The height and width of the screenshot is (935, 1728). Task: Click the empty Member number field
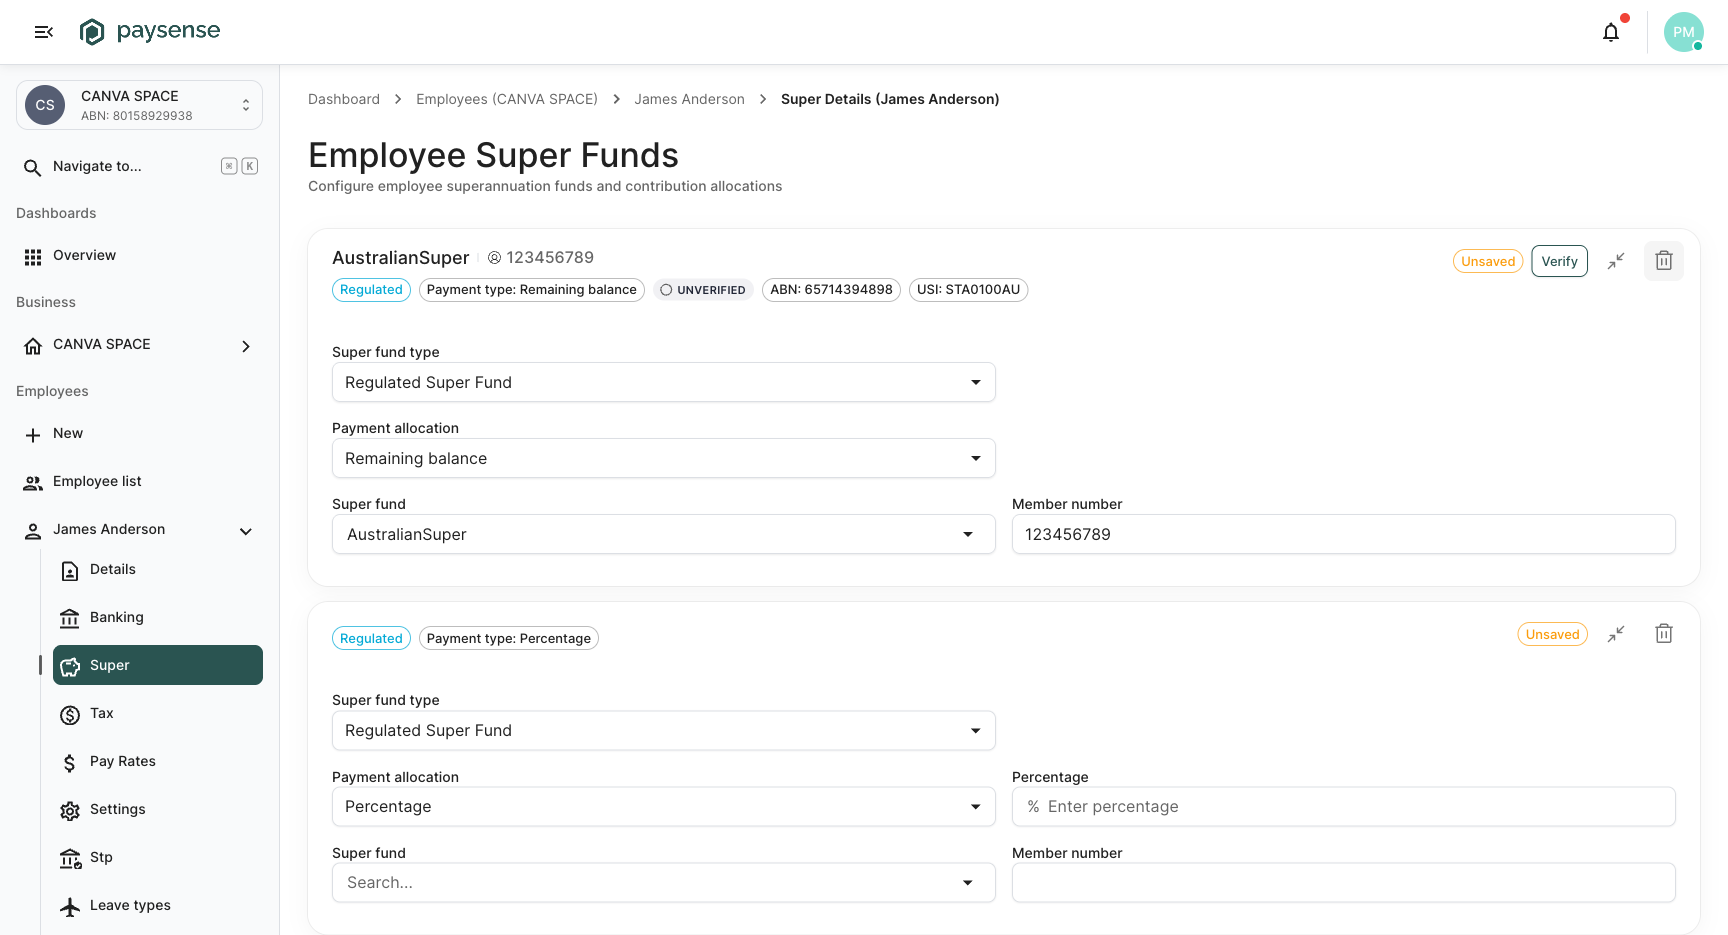pos(1344,882)
